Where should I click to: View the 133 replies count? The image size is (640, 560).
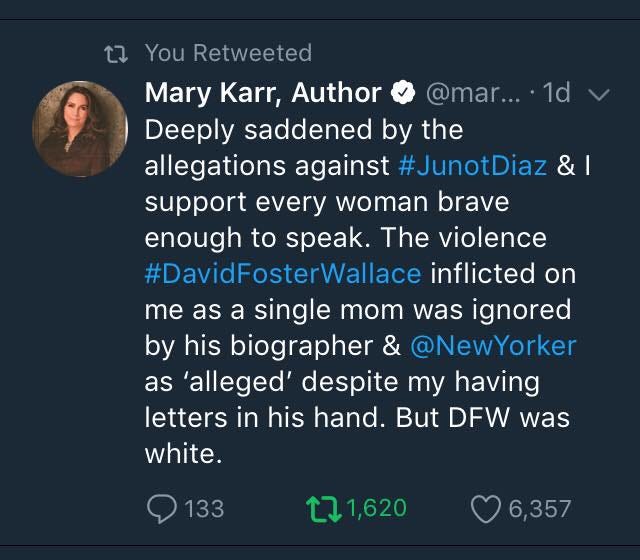click(204, 509)
